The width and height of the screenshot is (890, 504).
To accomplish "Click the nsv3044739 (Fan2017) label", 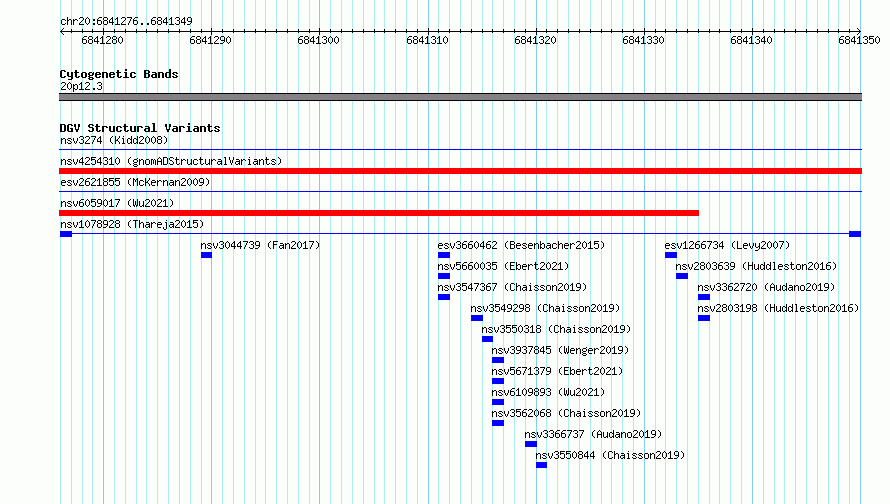I will (x=260, y=245).
